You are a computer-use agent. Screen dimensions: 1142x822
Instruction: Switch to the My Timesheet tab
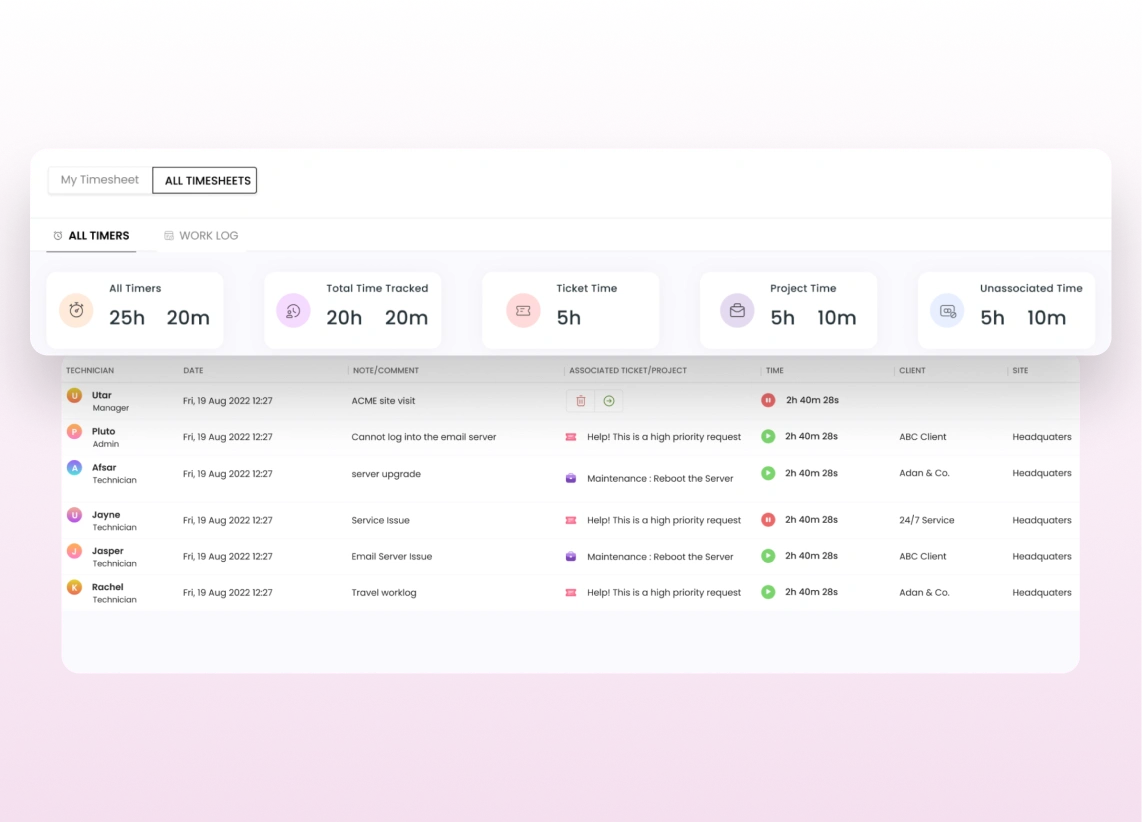100,180
